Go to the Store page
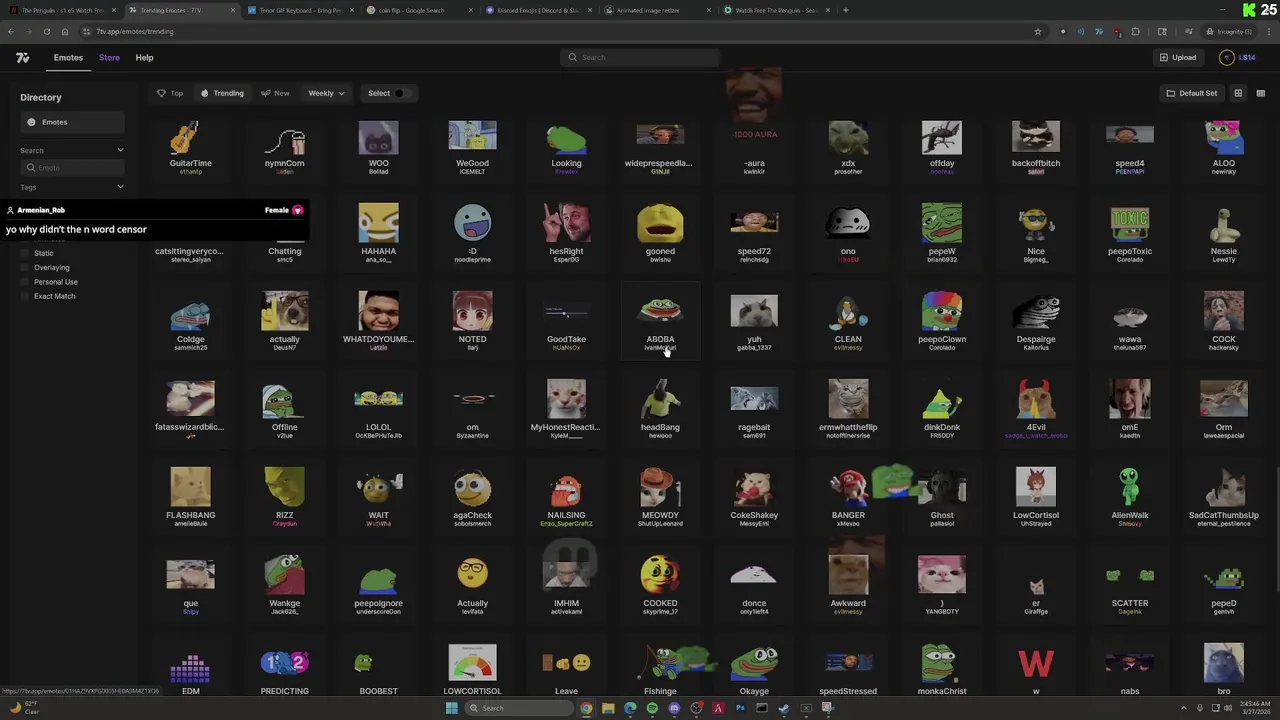The width and height of the screenshot is (1280, 720). (x=109, y=58)
